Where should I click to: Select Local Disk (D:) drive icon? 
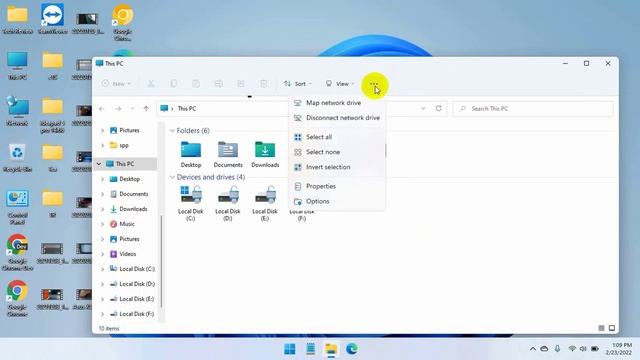click(228, 195)
